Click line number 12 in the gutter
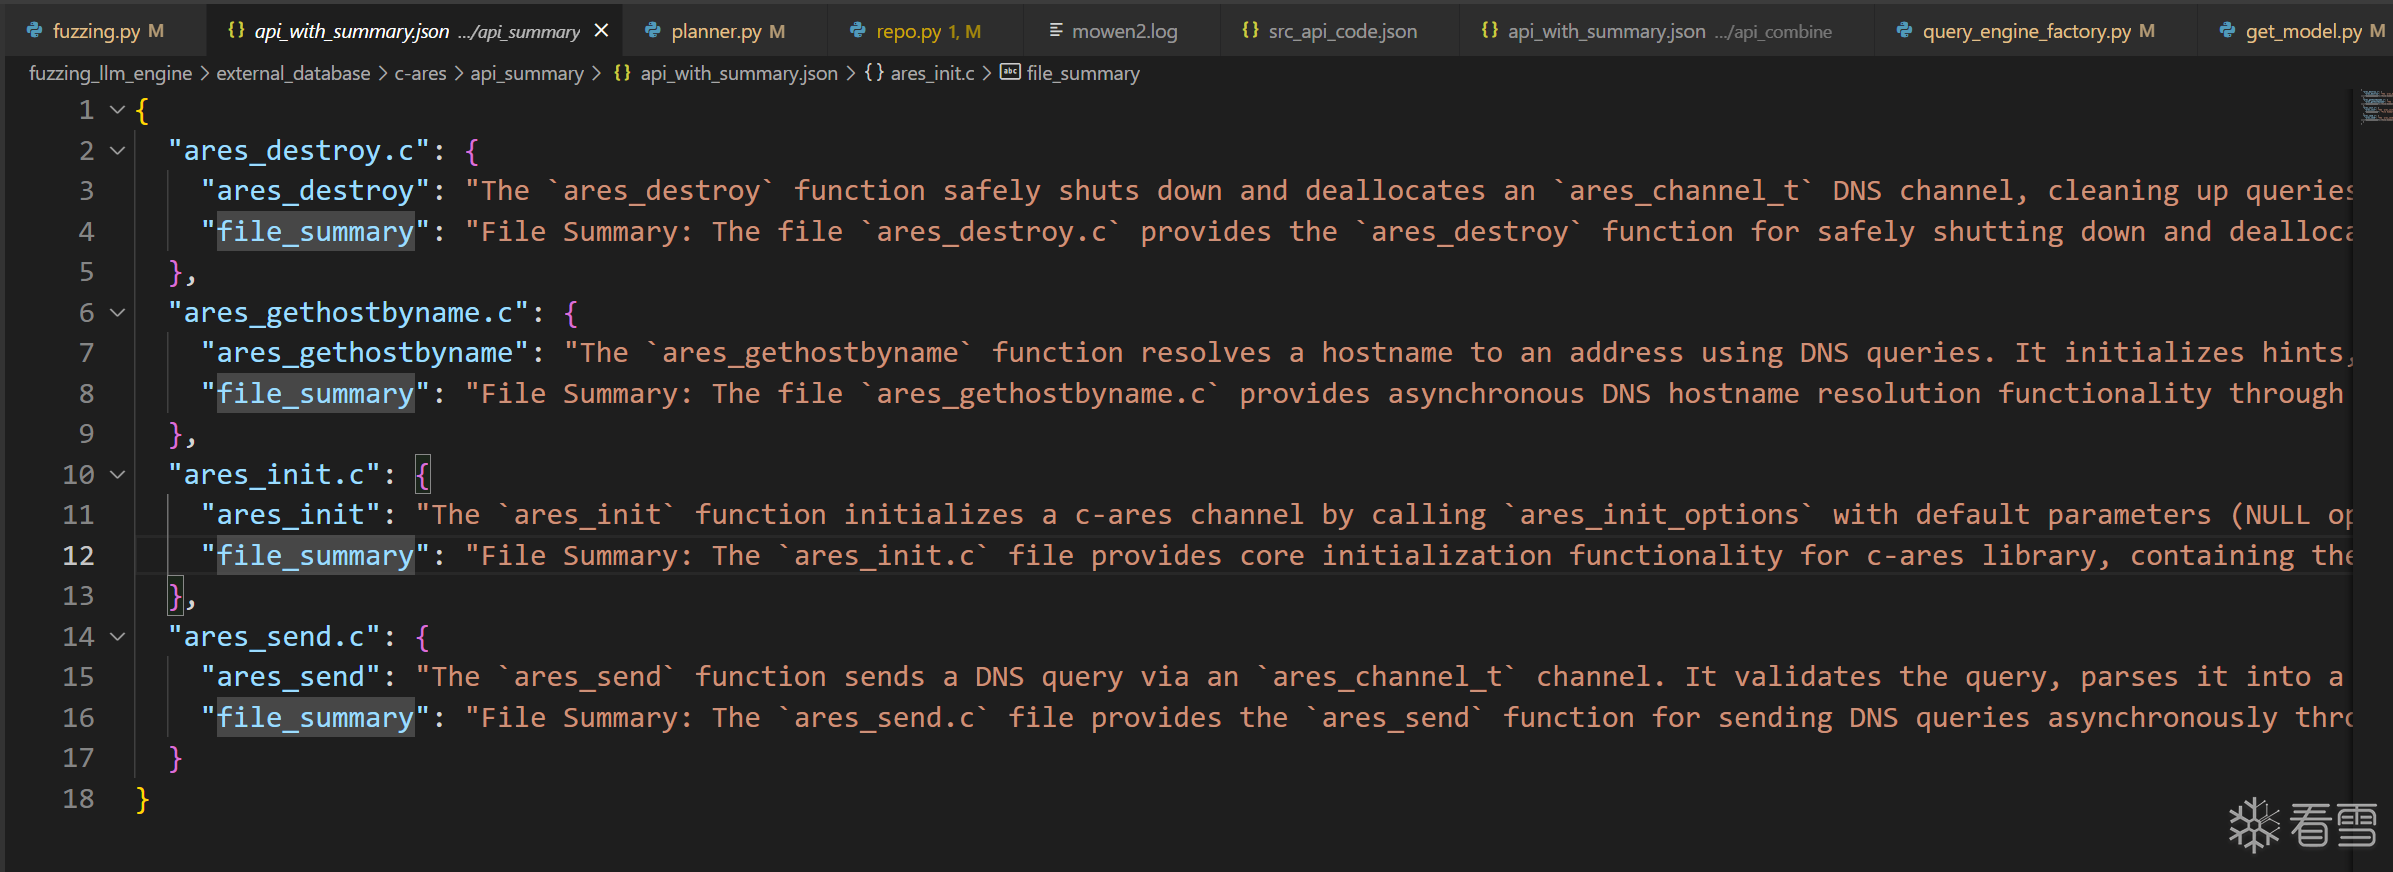Screen dimensions: 2393x872 pos(78,556)
